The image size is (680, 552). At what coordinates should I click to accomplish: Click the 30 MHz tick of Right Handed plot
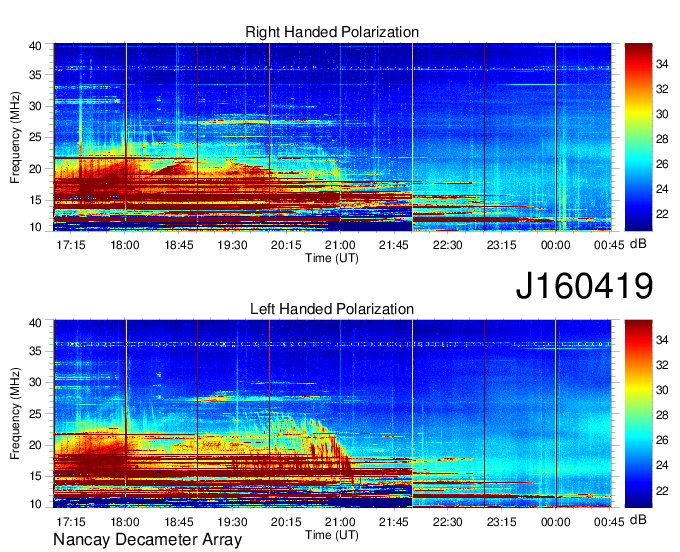35,106
